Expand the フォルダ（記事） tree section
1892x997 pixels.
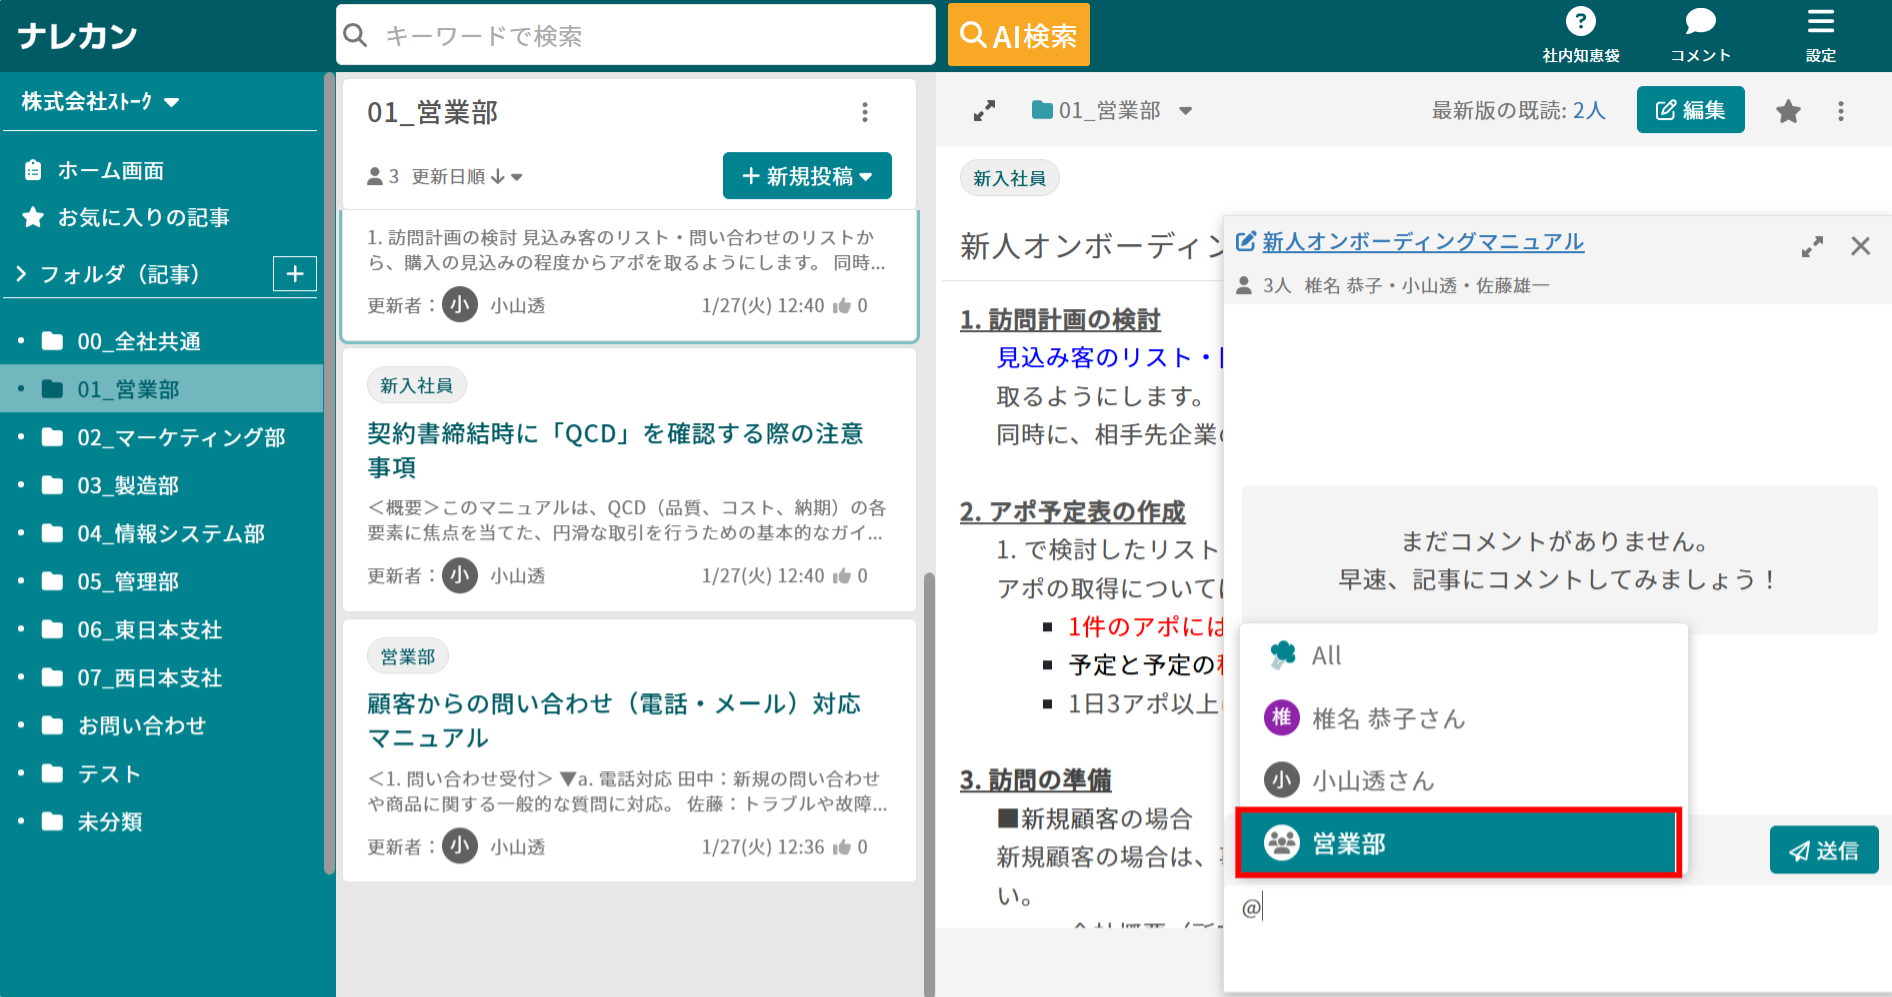coord(21,273)
